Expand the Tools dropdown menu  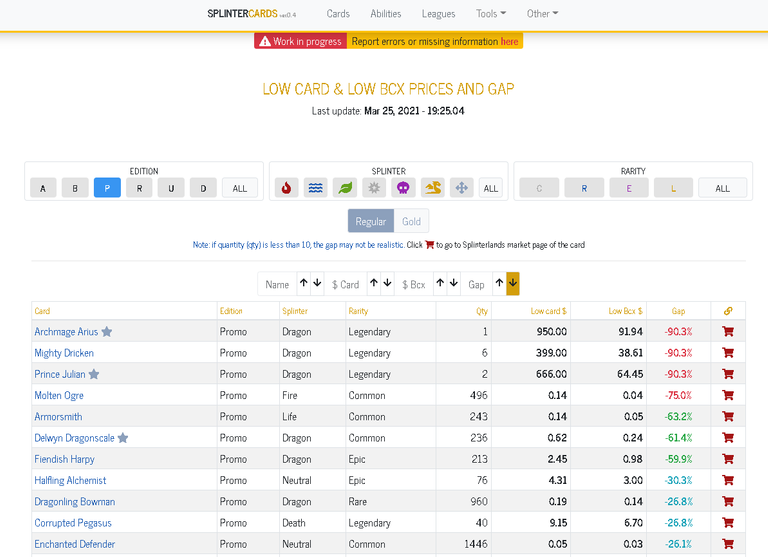[x=491, y=14]
